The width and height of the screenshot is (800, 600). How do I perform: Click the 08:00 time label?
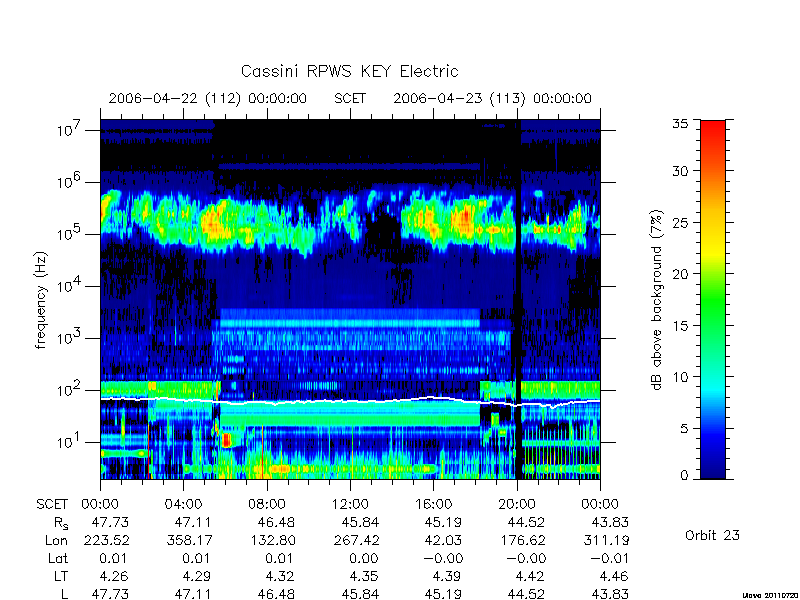pyautogui.click(x=267, y=505)
